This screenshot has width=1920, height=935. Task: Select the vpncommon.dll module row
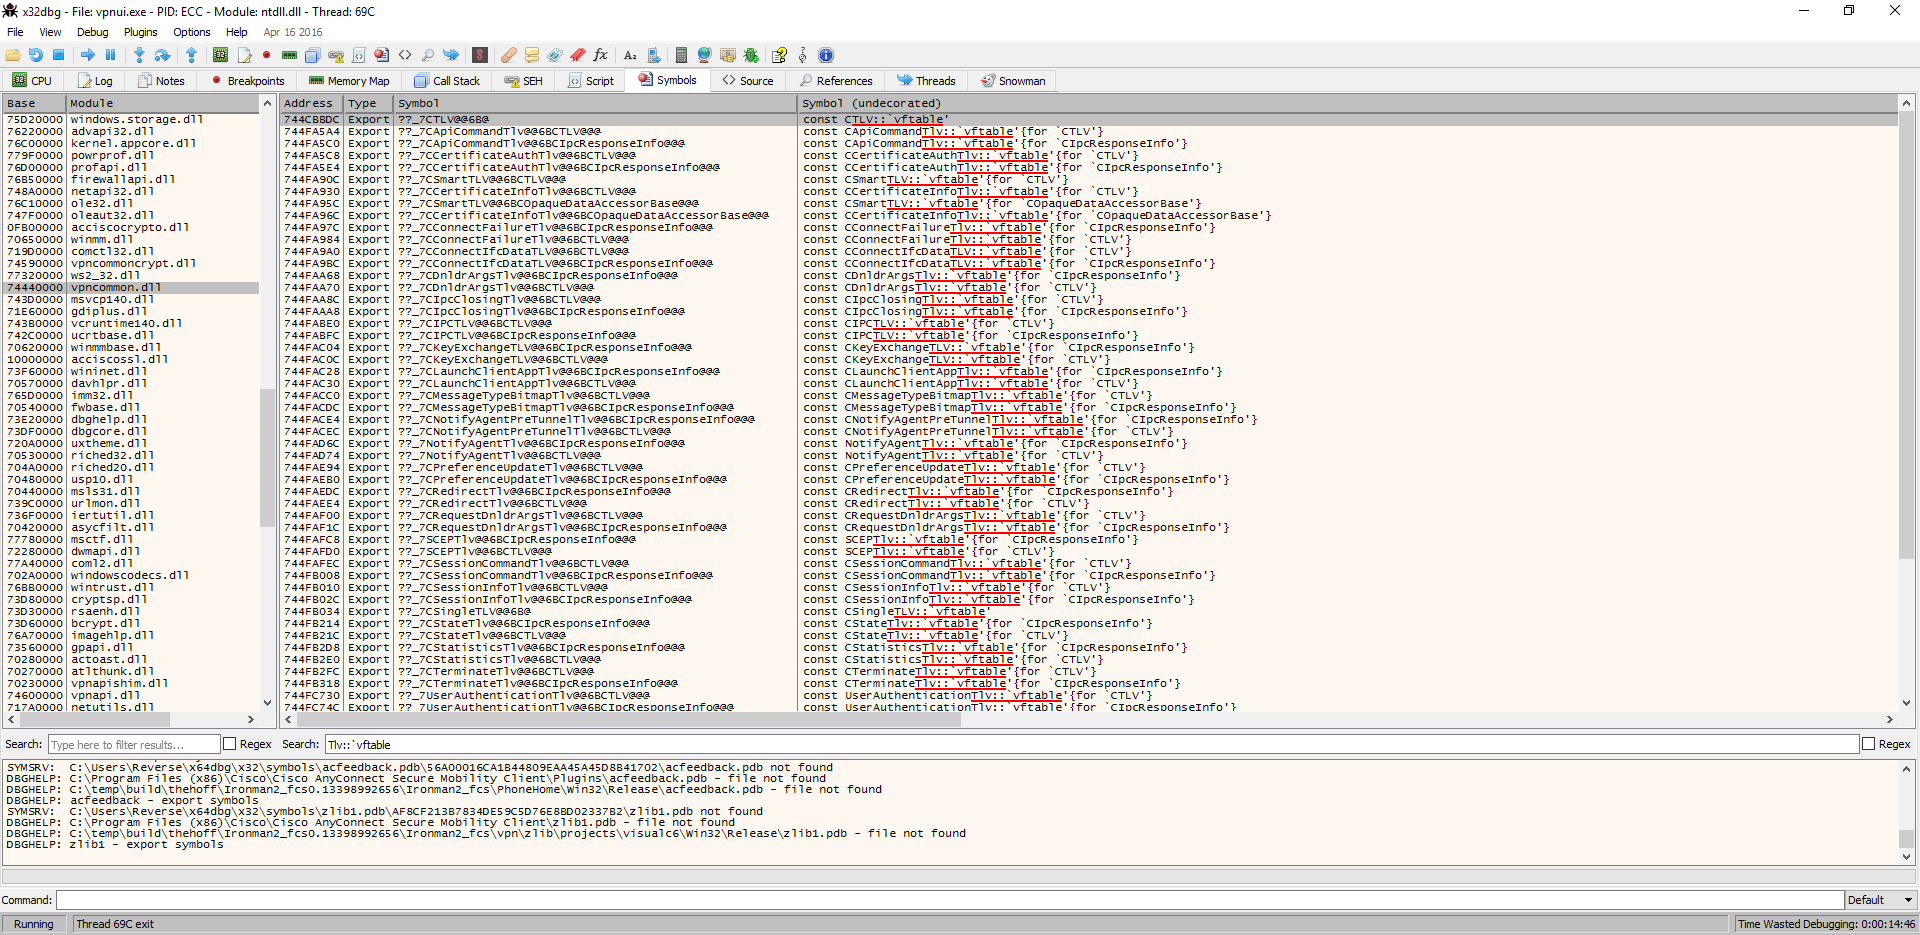point(131,287)
